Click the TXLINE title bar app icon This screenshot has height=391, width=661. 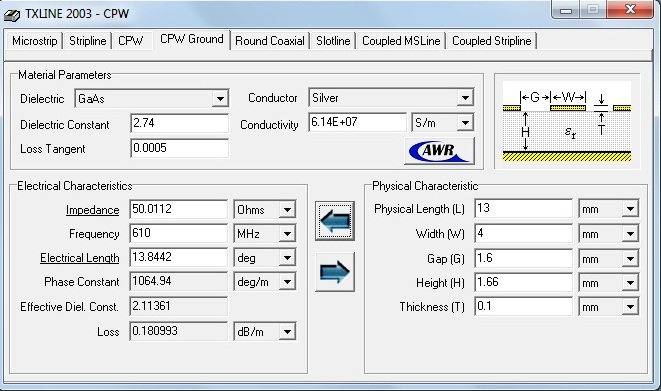click(11, 15)
